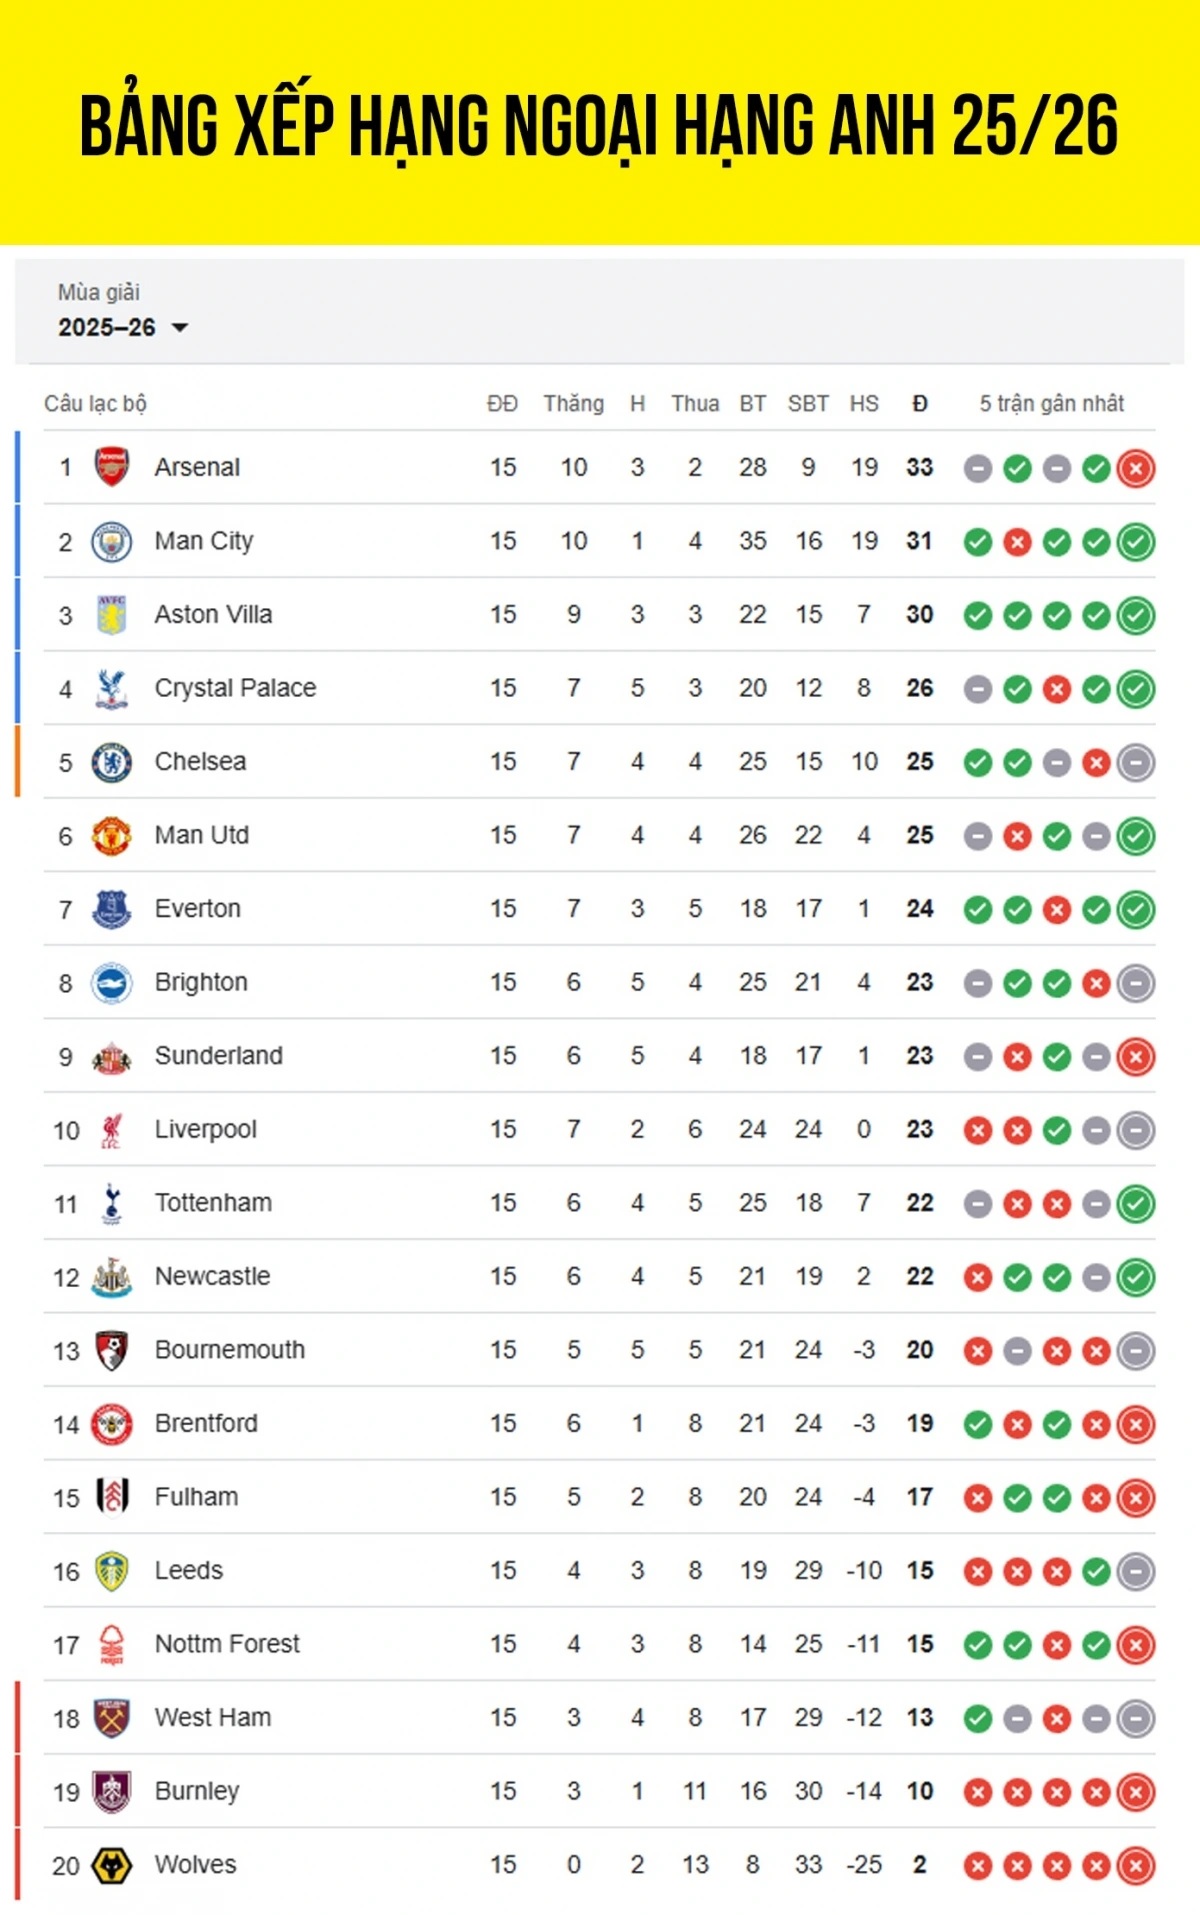Select the Wolves club badge
This screenshot has height=1915, width=1200.
112,1865
